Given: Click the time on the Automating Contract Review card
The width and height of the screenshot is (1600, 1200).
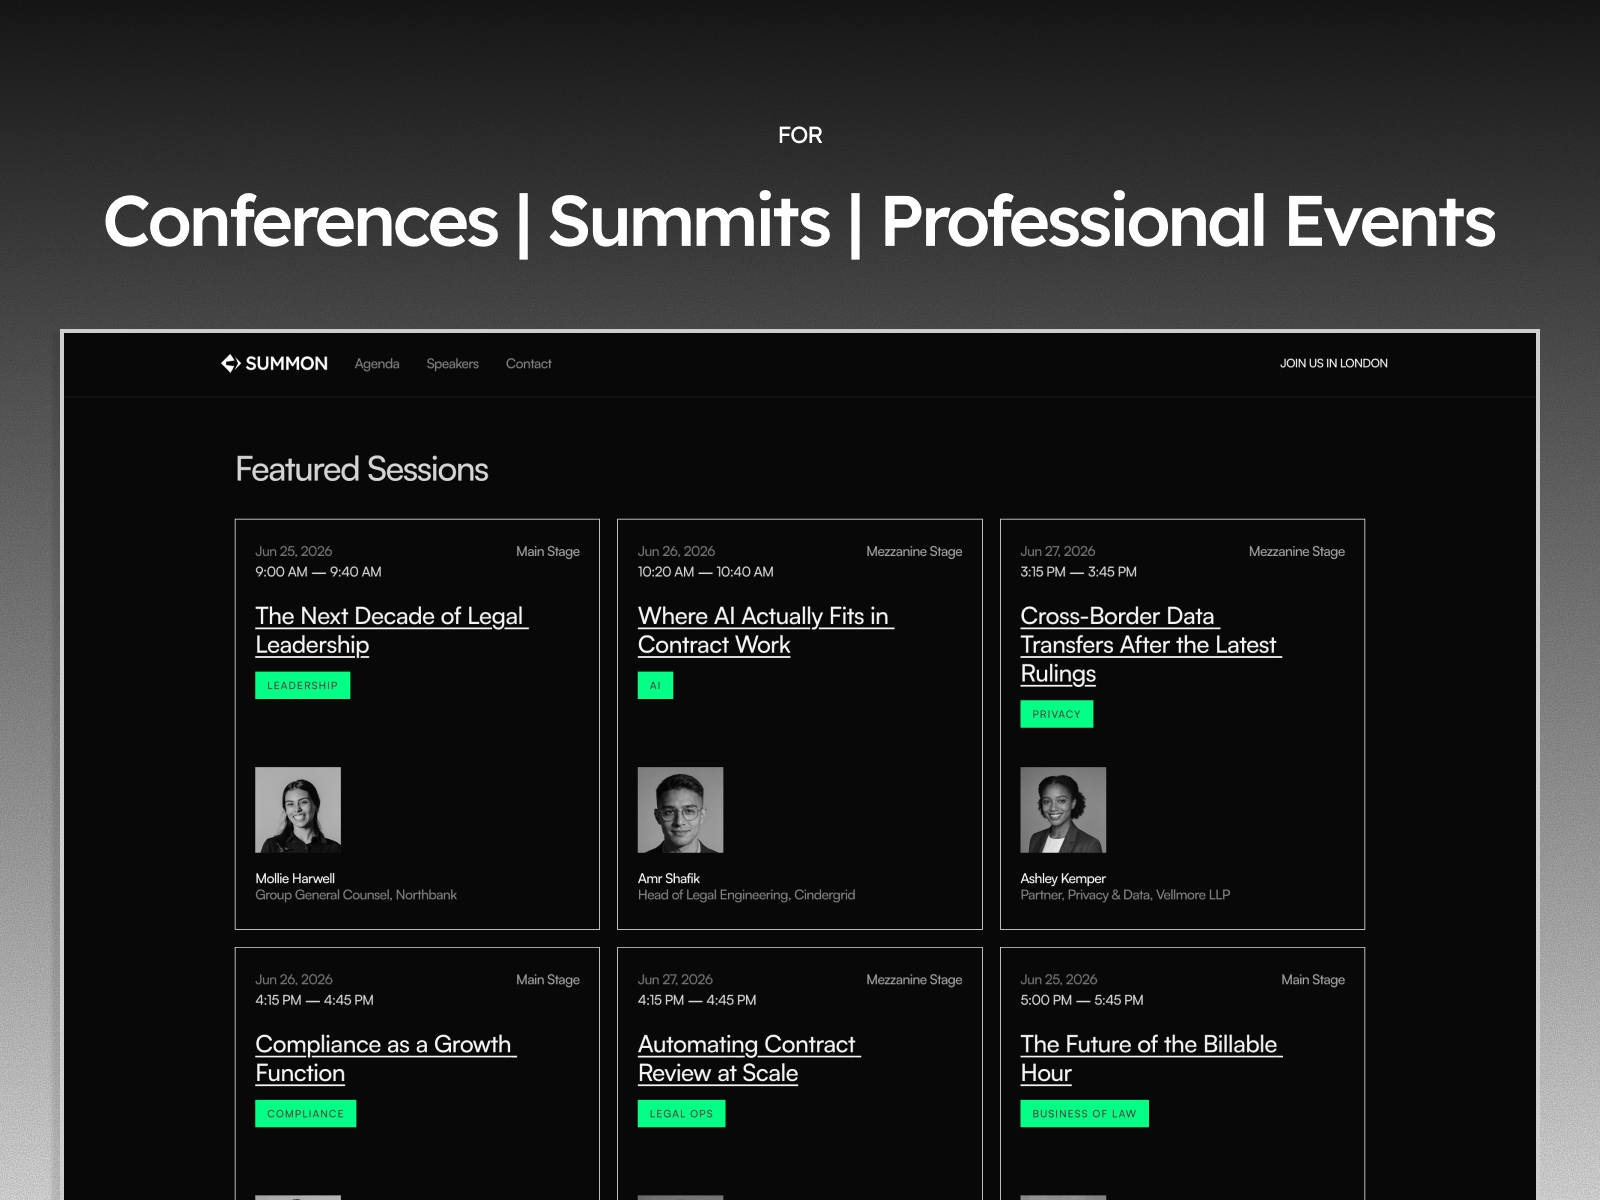Looking at the screenshot, I should point(697,1000).
